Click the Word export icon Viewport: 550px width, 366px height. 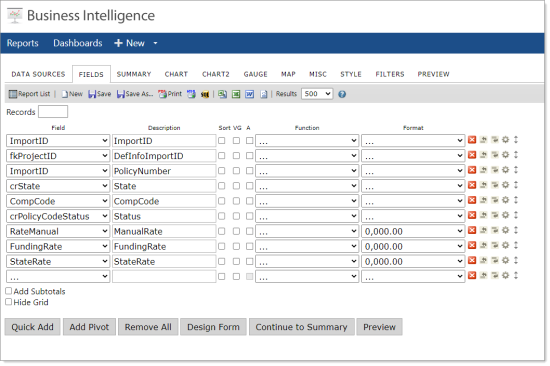click(249, 94)
